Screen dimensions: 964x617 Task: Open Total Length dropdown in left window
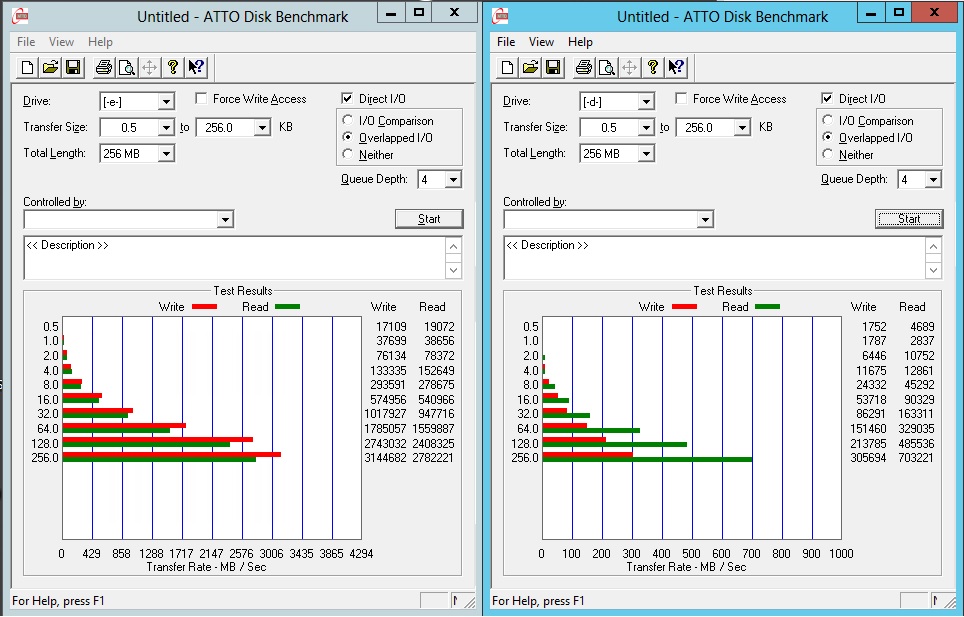click(x=137, y=154)
